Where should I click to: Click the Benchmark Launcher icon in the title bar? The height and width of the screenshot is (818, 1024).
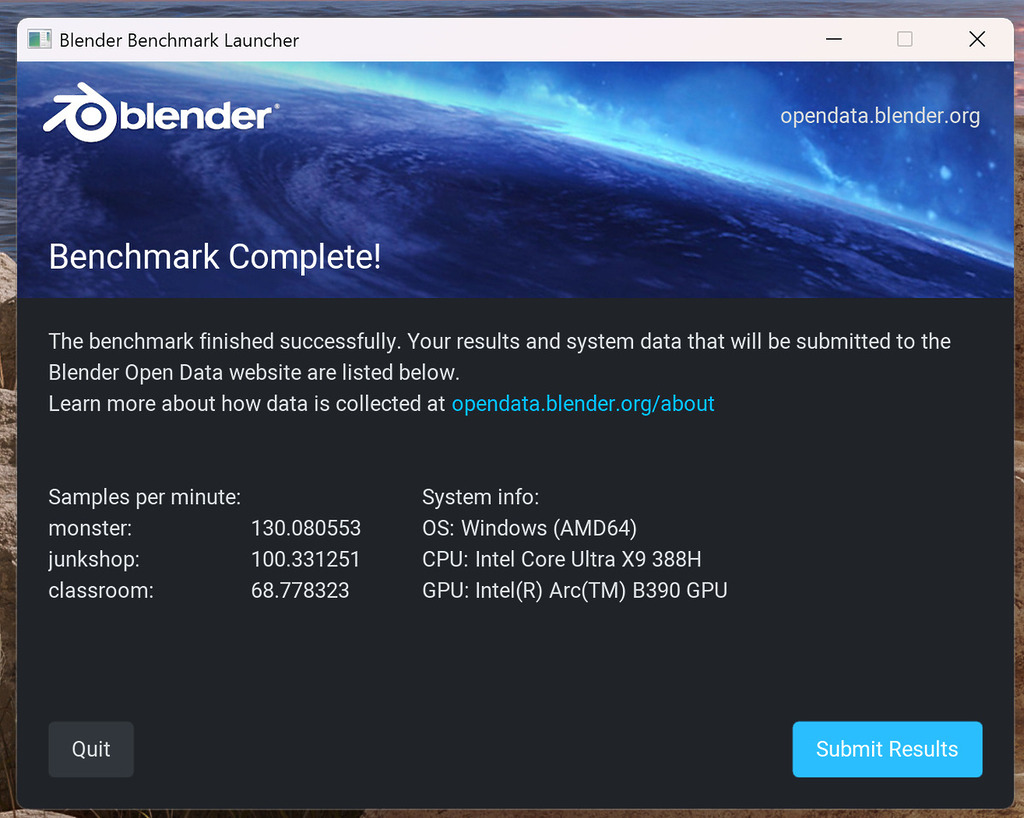39,38
